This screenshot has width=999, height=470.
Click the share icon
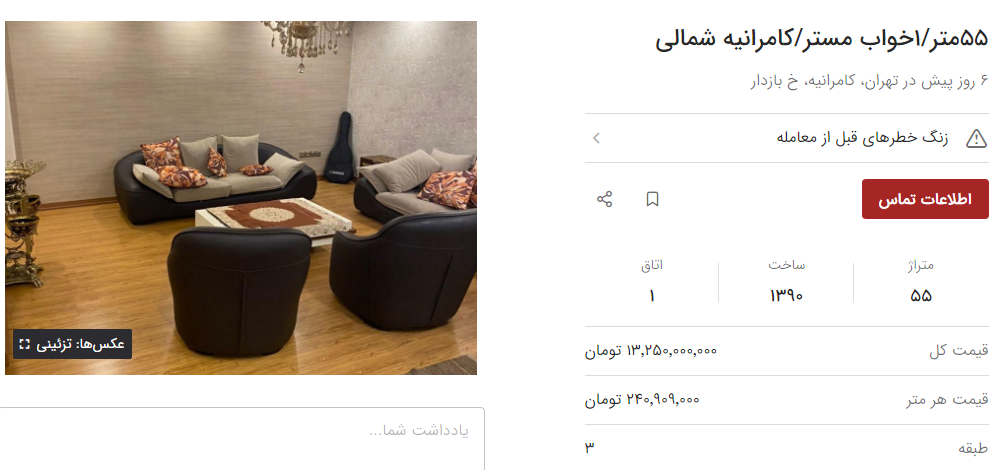click(x=604, y=199)
